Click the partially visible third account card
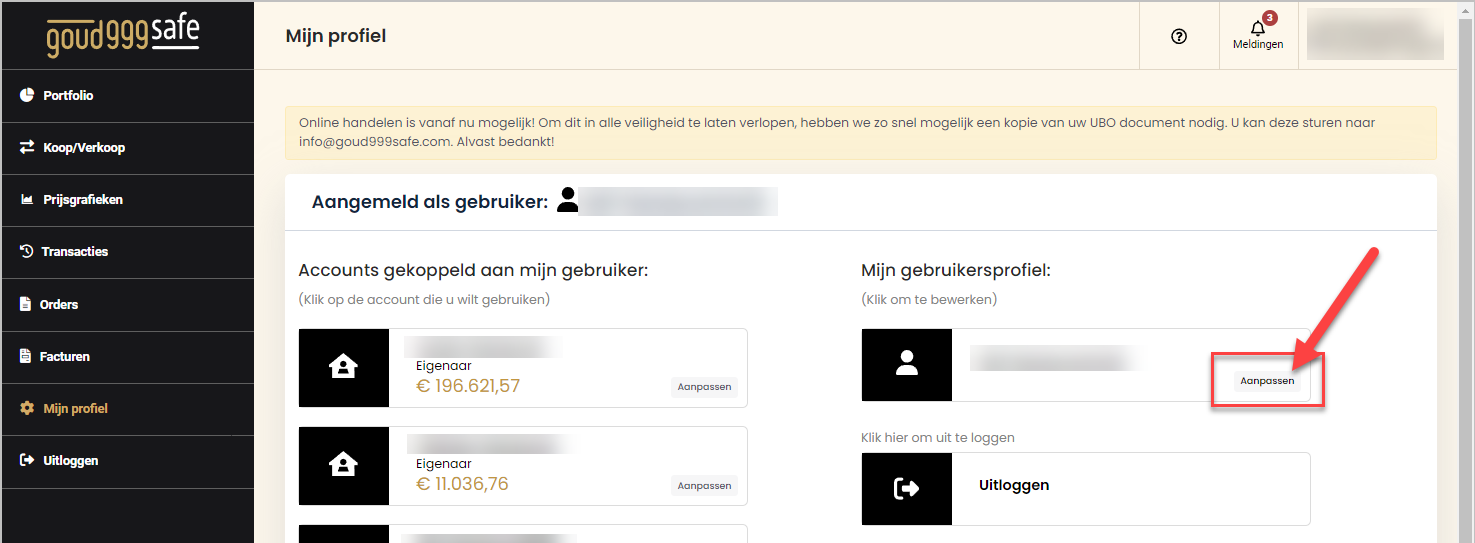Image resolution: width=1475 pixels, height=543 pixels. (x=523, y=534)
